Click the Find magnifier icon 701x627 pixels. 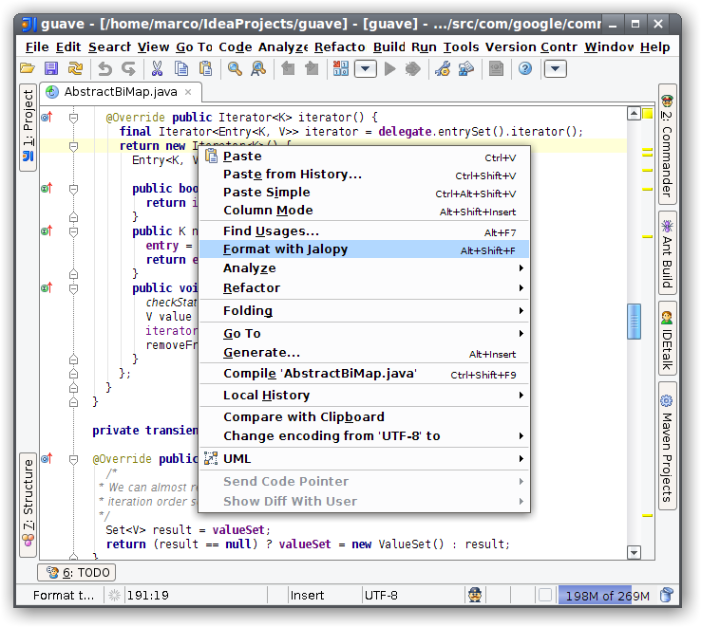235,68
